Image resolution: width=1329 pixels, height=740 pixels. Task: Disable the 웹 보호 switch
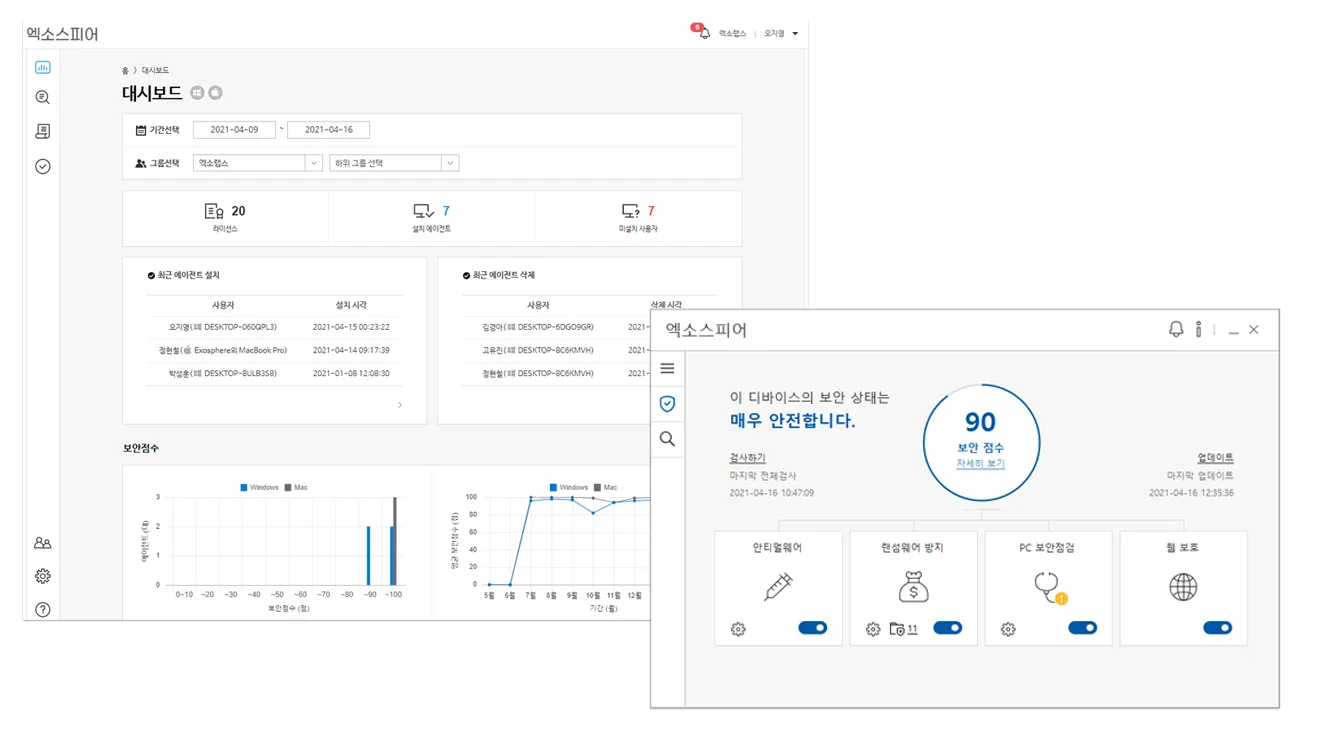tap(1217, 628)
